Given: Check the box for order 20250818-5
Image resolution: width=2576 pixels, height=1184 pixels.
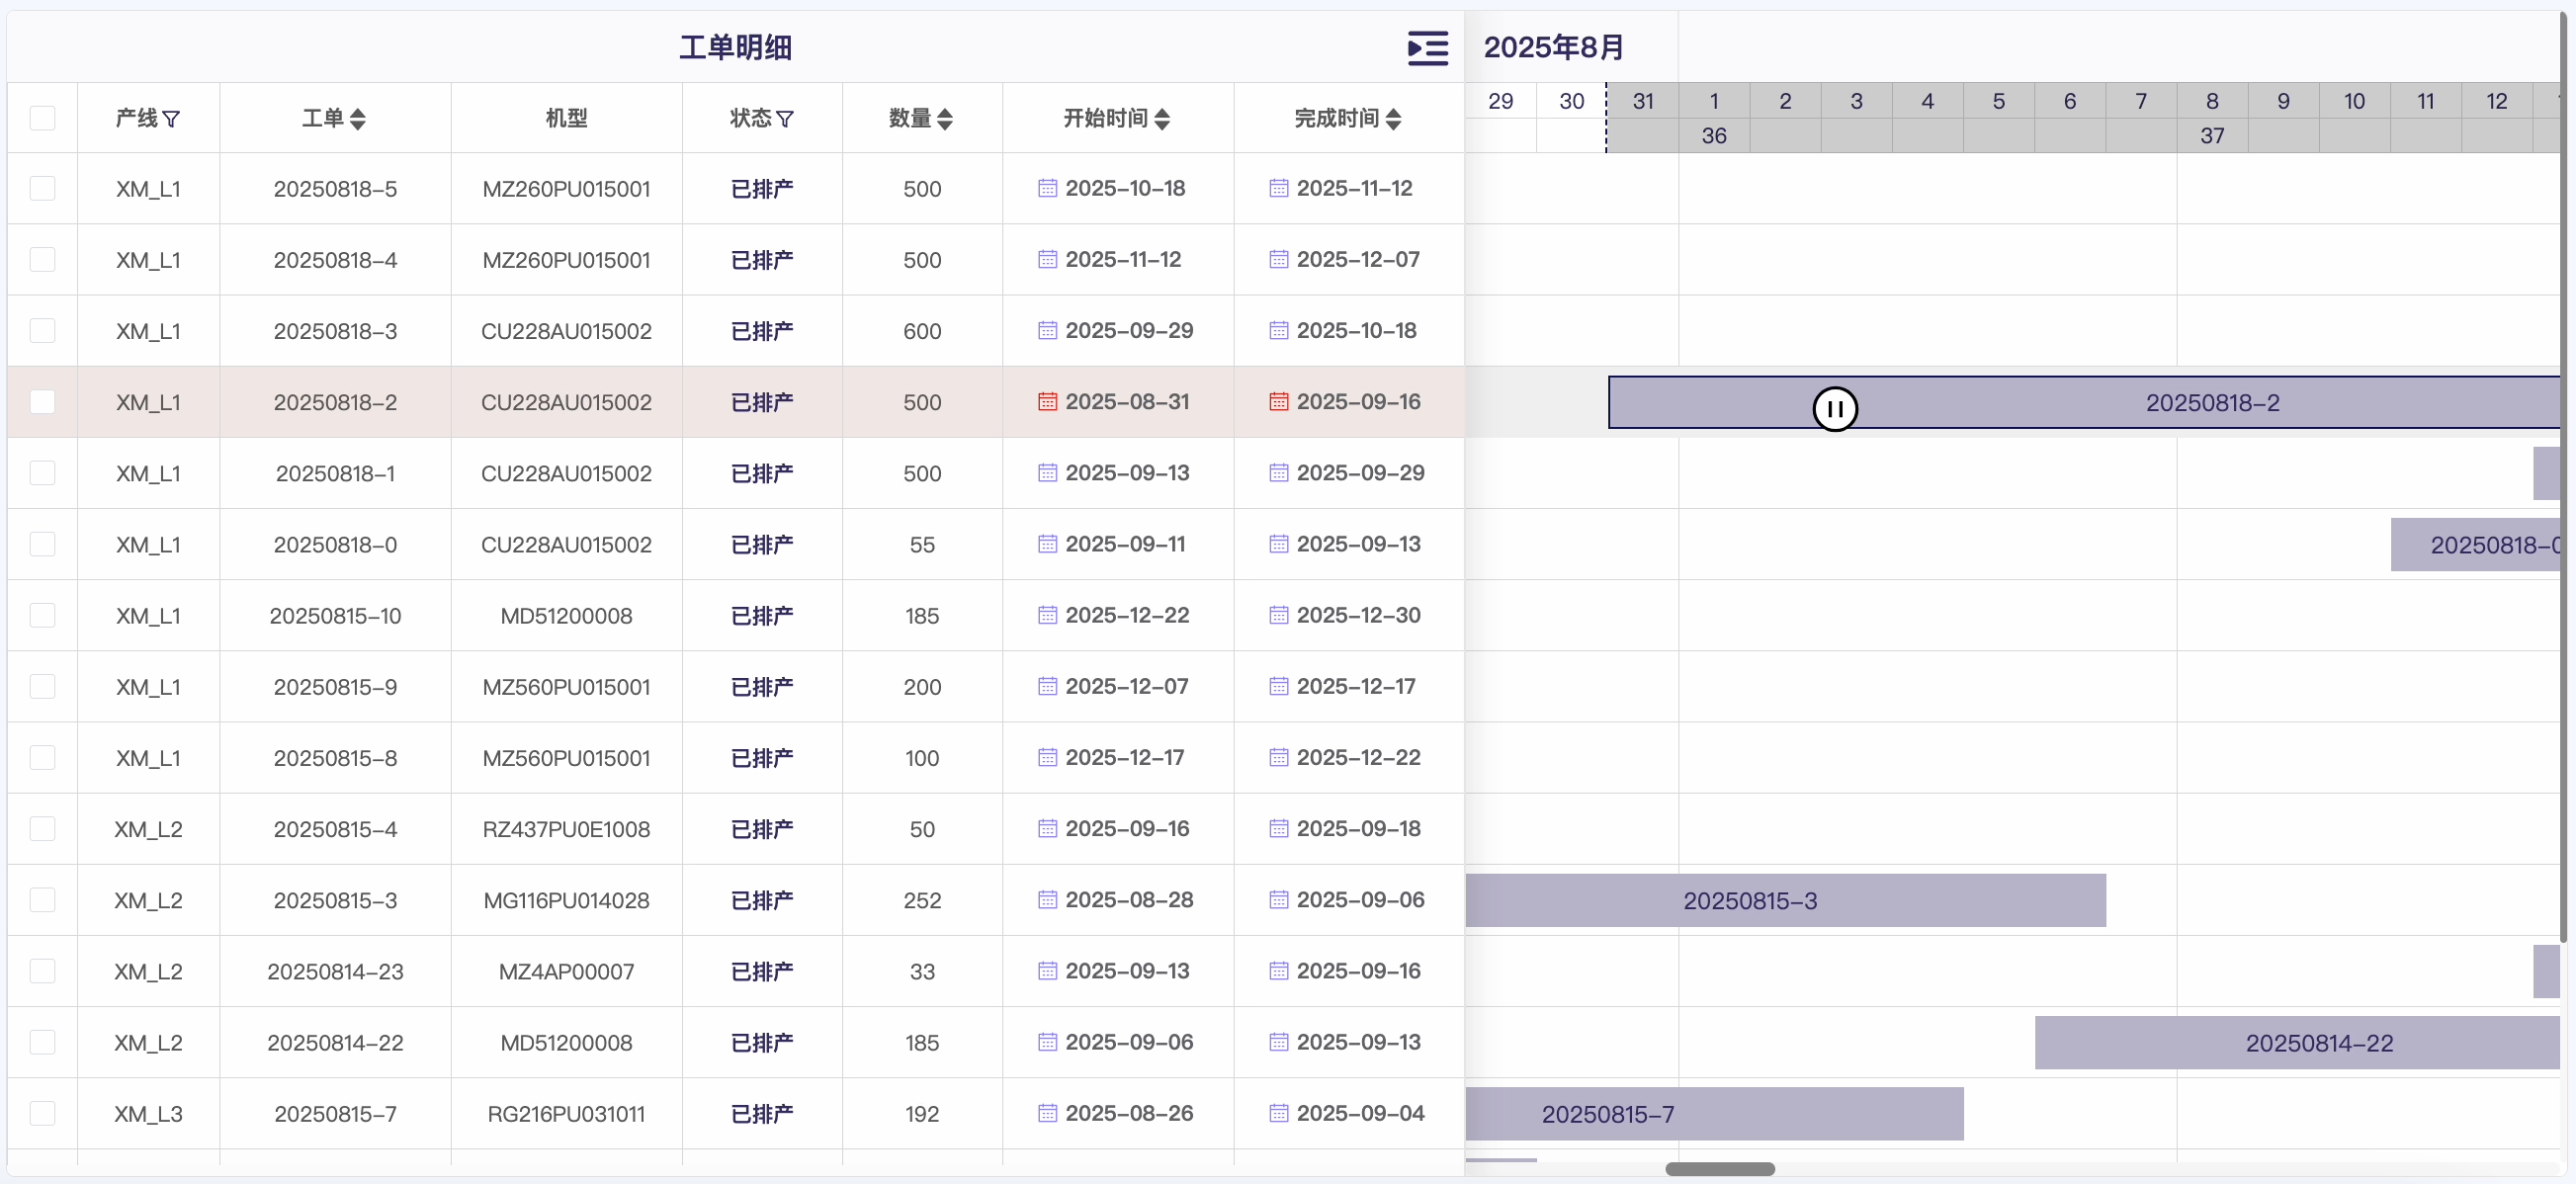Looking at the screenshot, I should tap(42, 188).
